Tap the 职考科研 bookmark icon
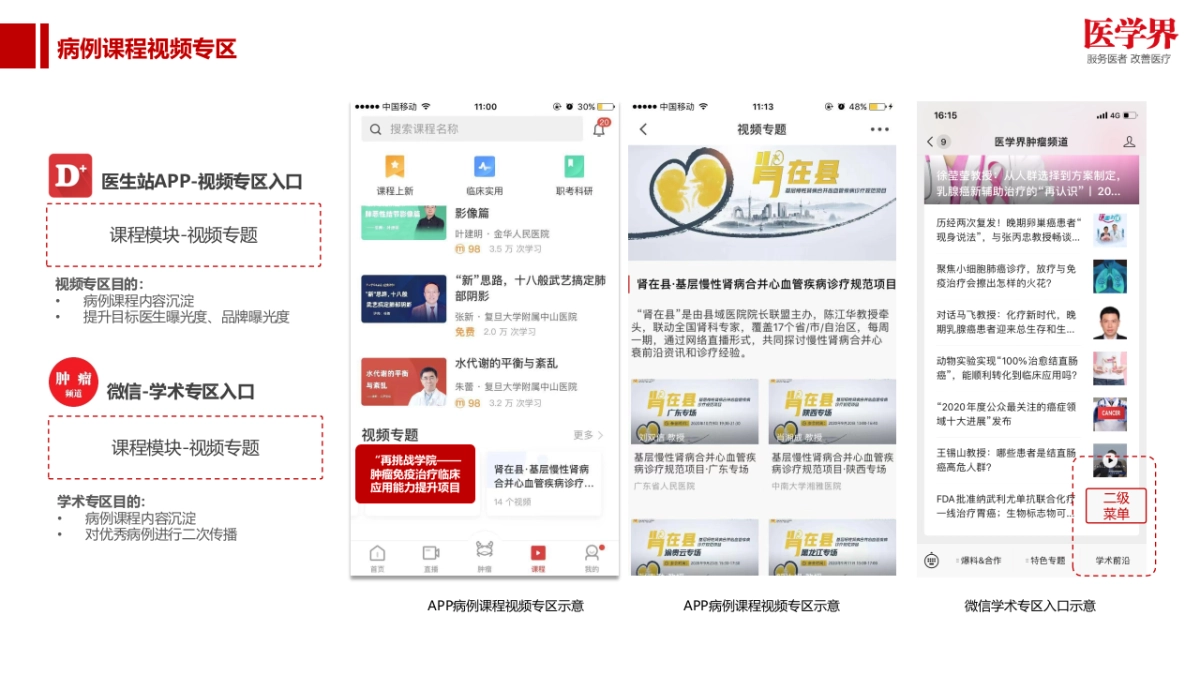The image size is (1200, 675). [573, 167]
